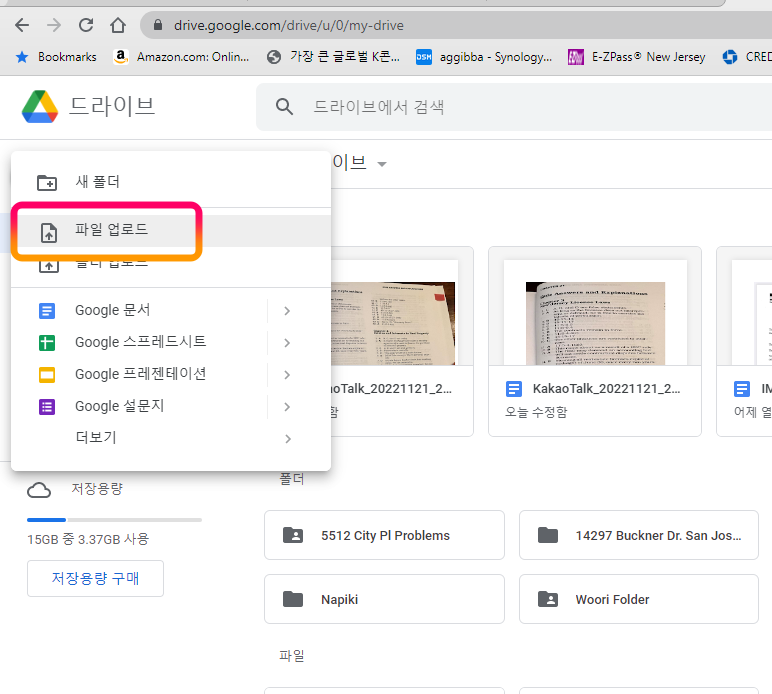772x694 pixels.
Task: Open the 가장 큰 글로벌 bookmark
Action: click(333, 57)
